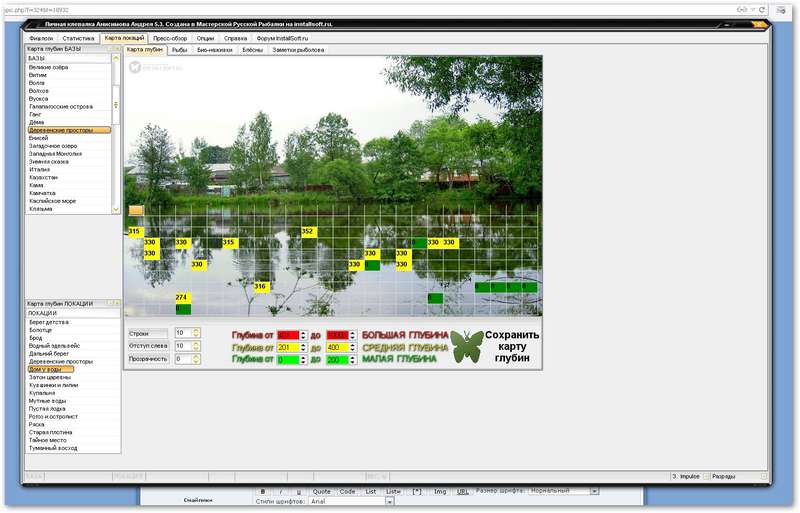The height and width of the screenshot is (513, 800).
Task: Click the browser refresh icon
Action: click(x=762, y=10)
